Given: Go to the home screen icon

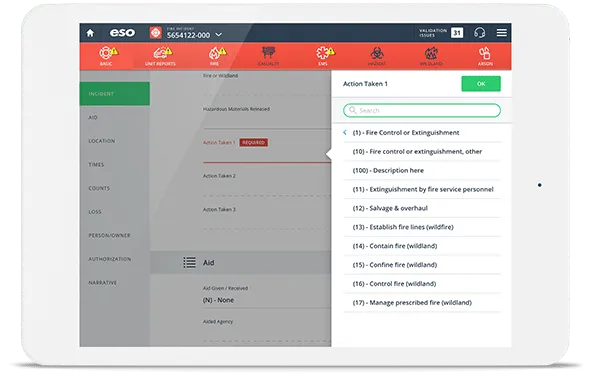Looking at the screenshot, I should point(90,33).
